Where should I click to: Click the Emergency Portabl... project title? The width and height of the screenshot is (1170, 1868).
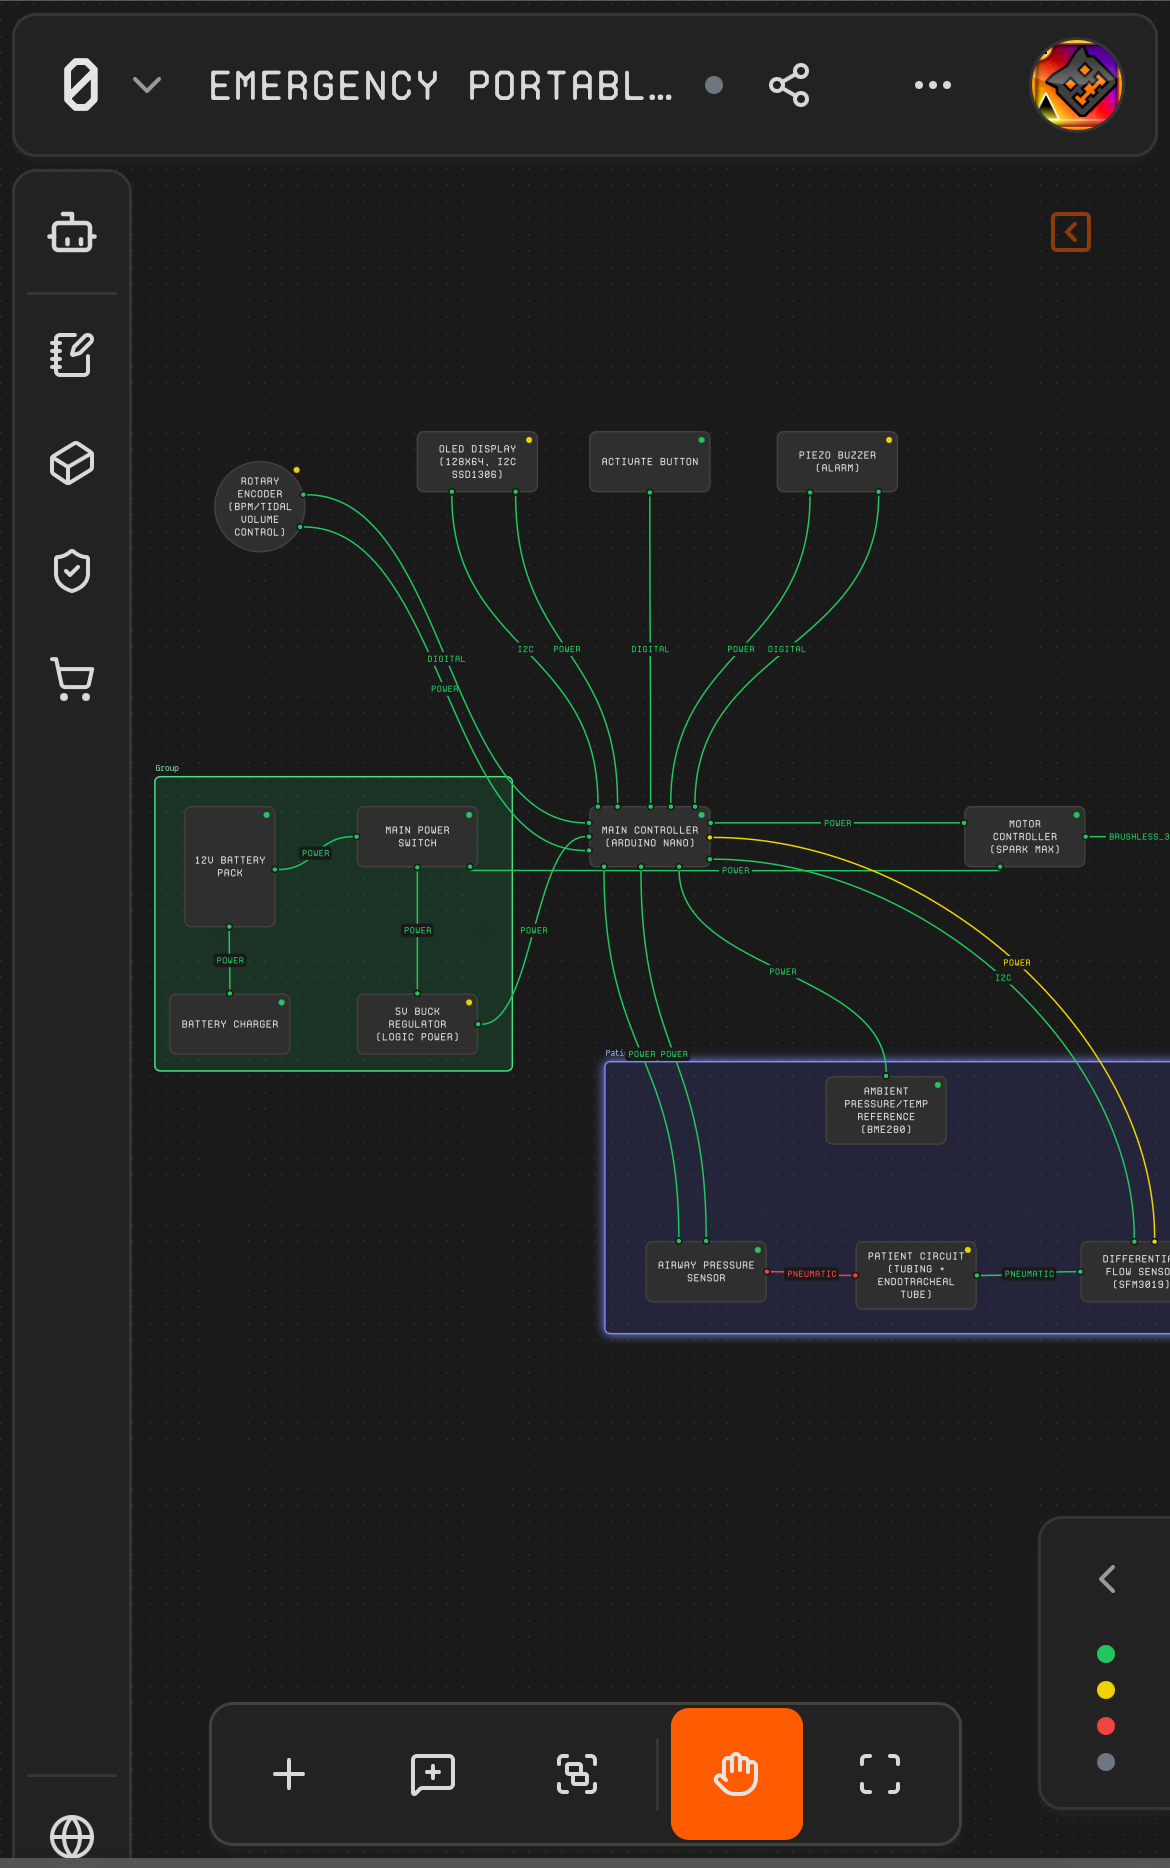click(441, 86)
